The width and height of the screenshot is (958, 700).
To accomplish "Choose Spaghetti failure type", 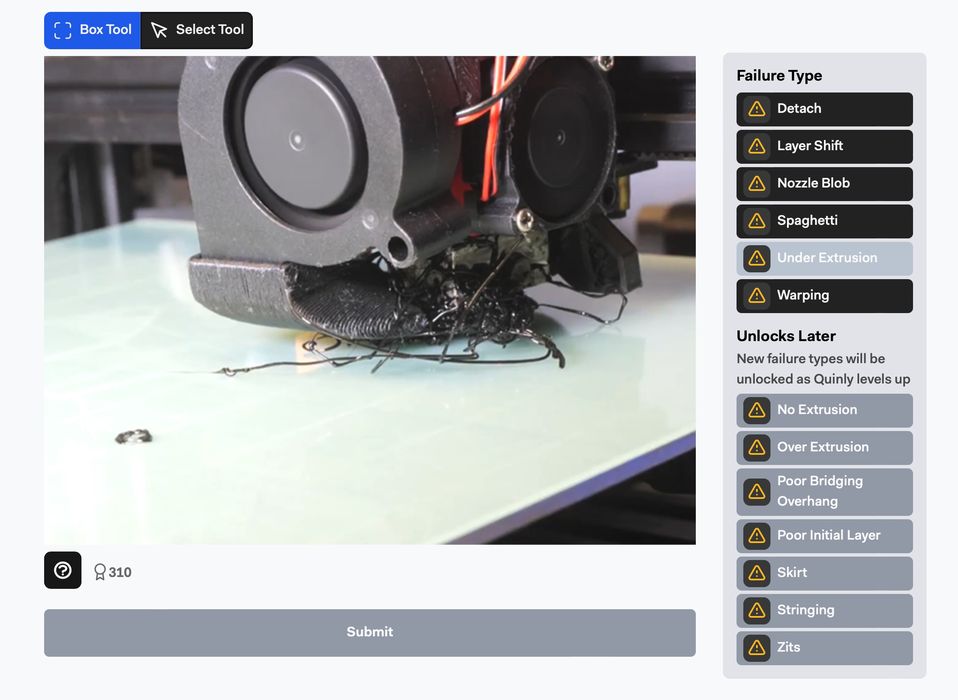I will (824, 221).
